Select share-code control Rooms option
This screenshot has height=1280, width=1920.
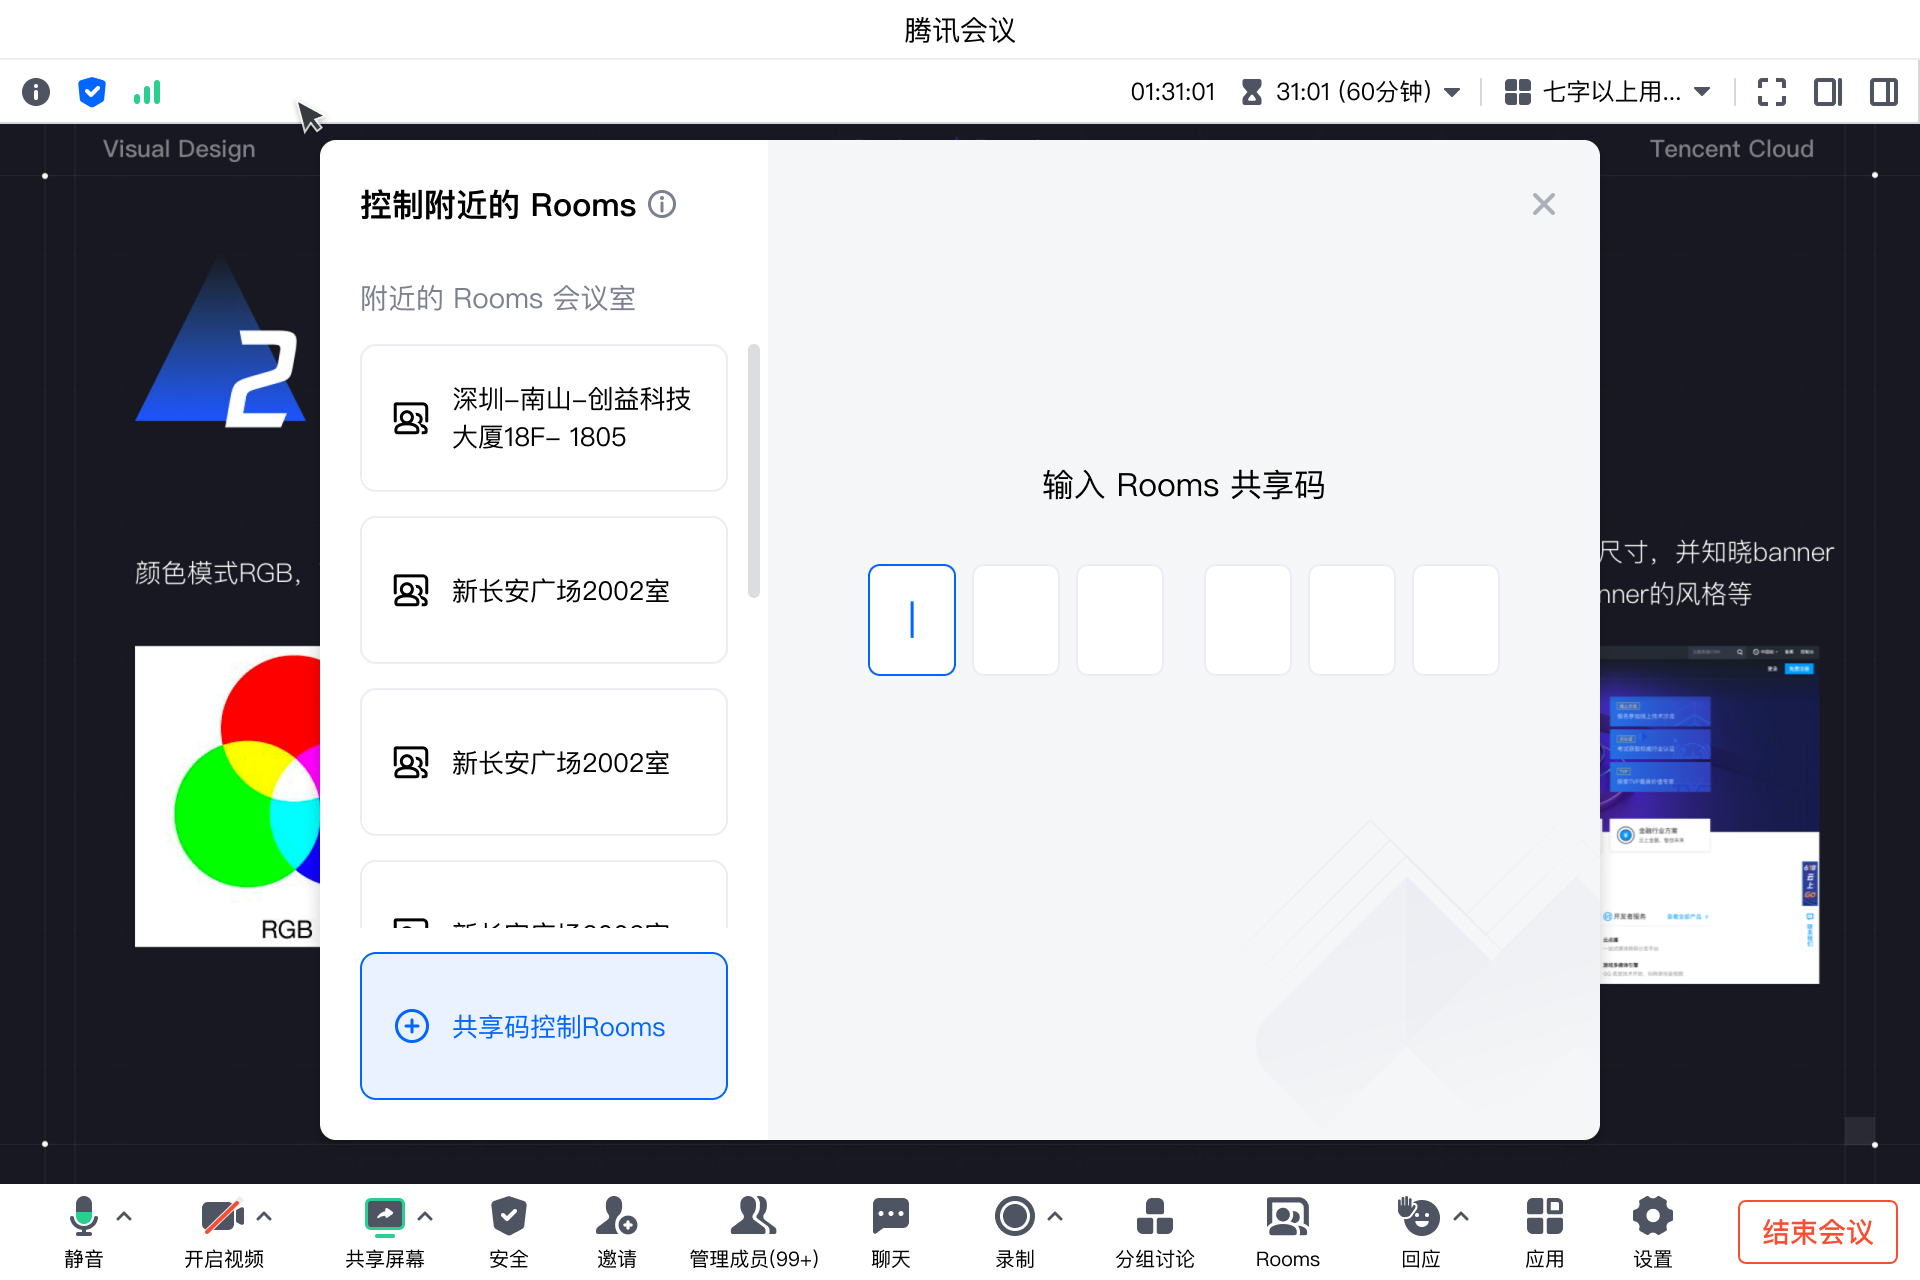[543, 1026]
